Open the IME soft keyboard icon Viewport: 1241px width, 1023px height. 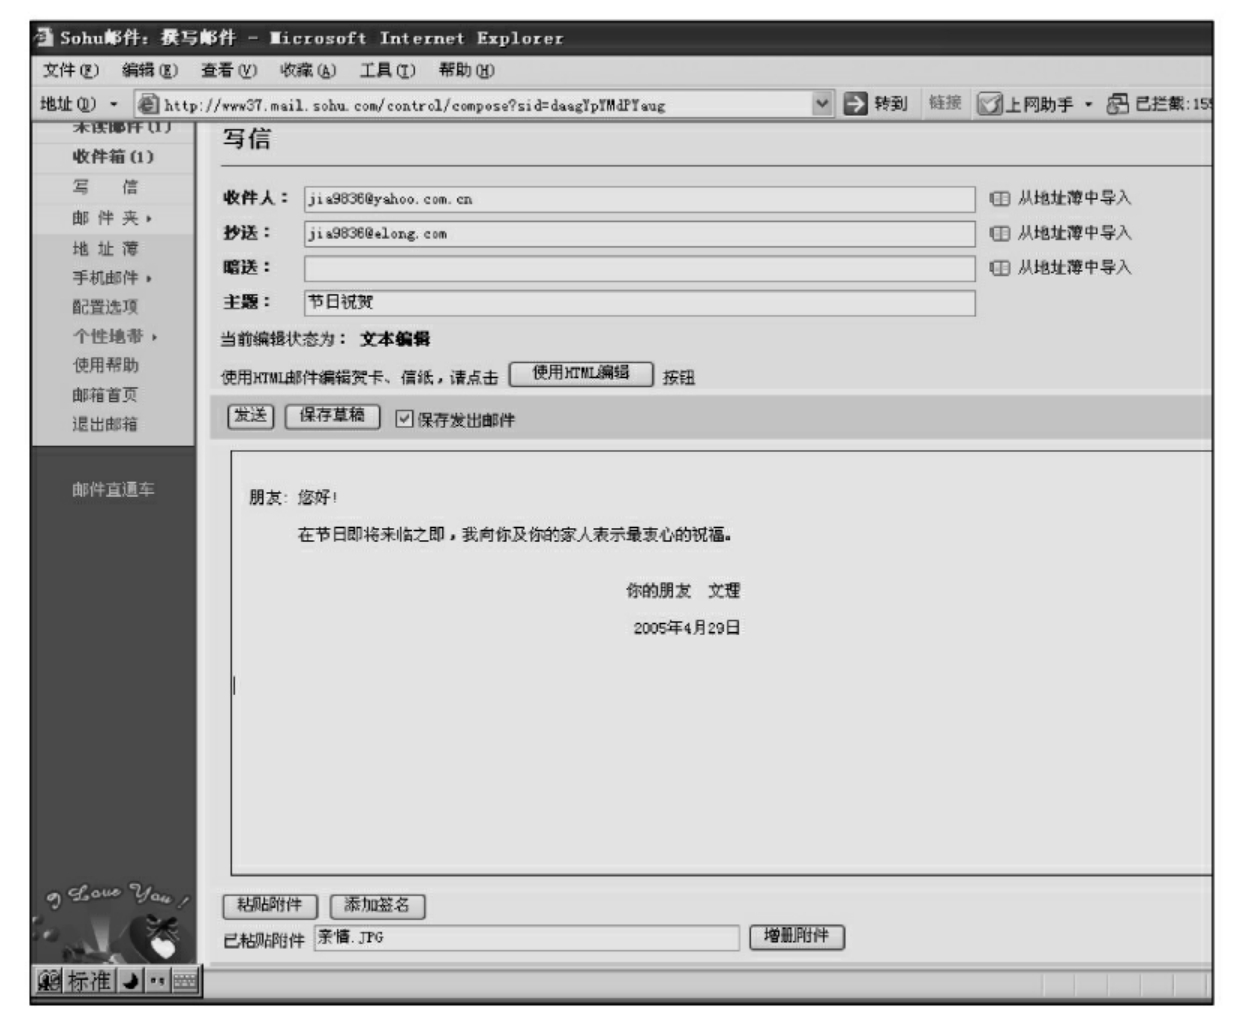(185, 981)
